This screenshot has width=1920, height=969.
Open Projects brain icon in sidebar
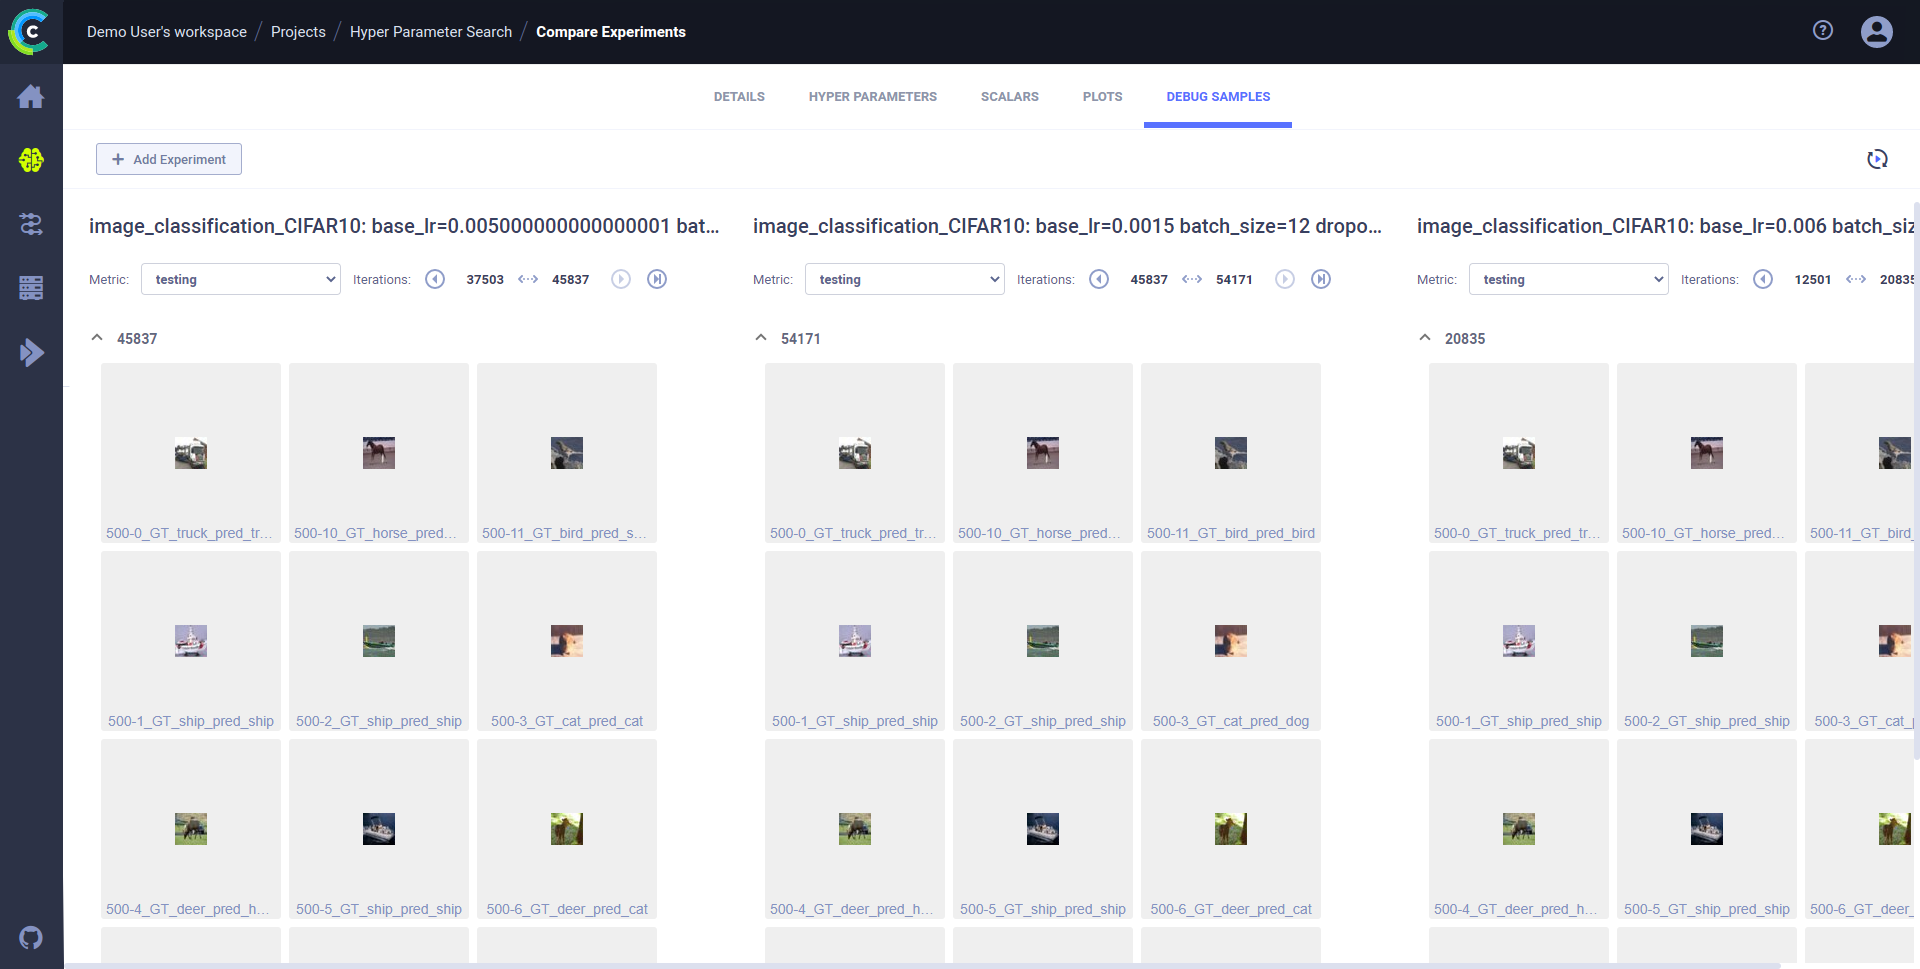coord(31,160)
